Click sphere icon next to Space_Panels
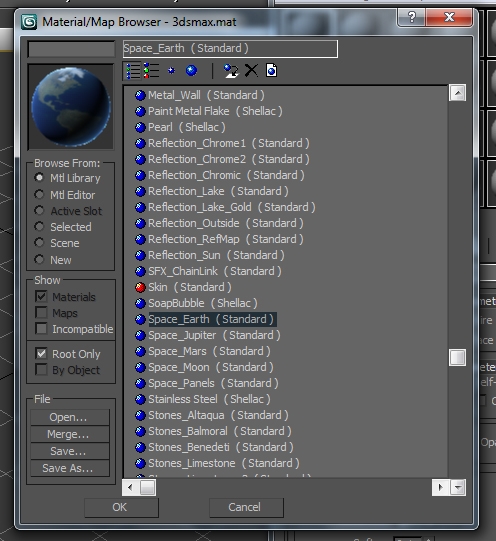The image size is (496, 541). [140, 384]
